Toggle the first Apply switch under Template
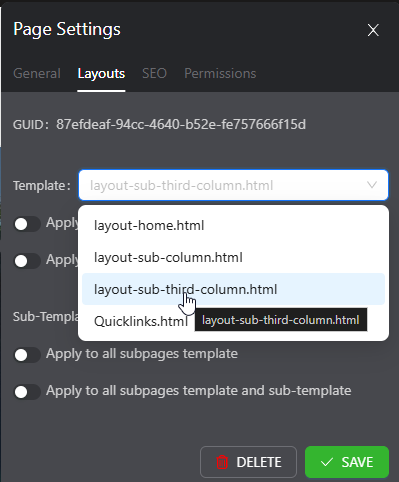This screenshot has width=399, height=482. coord(27,224)
